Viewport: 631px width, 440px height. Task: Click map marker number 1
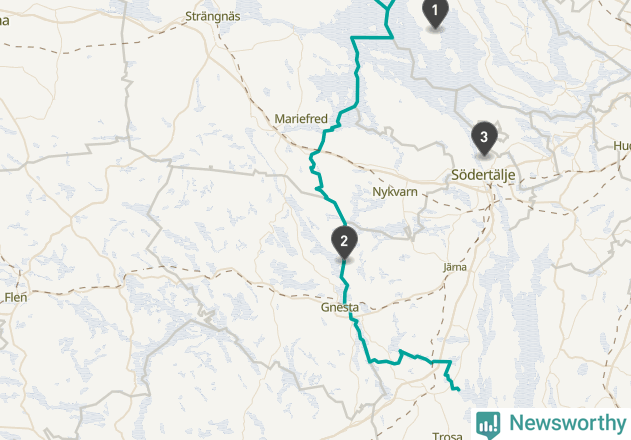435,12
